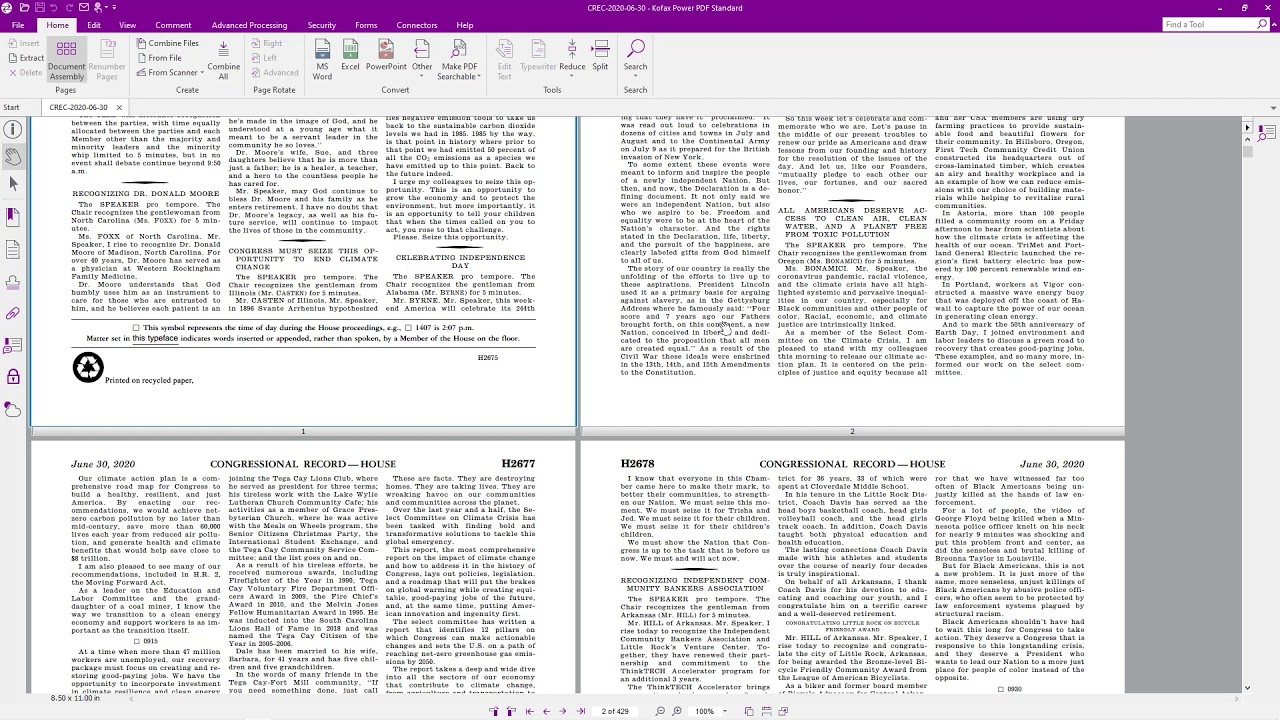Click the Extract pages button
This screenshot has width=1280, height=720.
[x=25, y=58]
